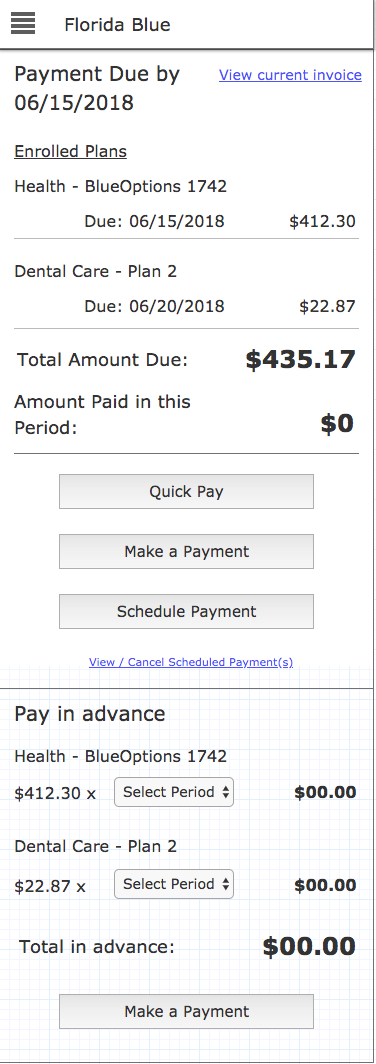Click the Florida Blue header title
This screenshot has height=1064, width=376.
(117, 25)
